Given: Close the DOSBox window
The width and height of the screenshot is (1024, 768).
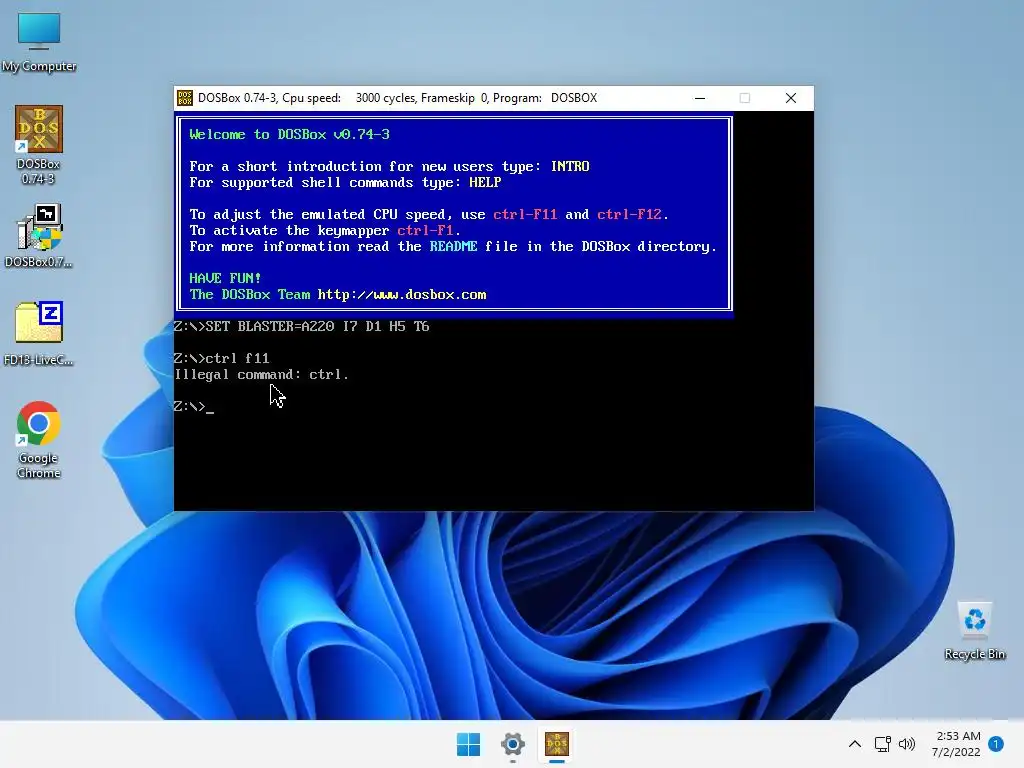Looking at the screenshot, I should [791, 98].
